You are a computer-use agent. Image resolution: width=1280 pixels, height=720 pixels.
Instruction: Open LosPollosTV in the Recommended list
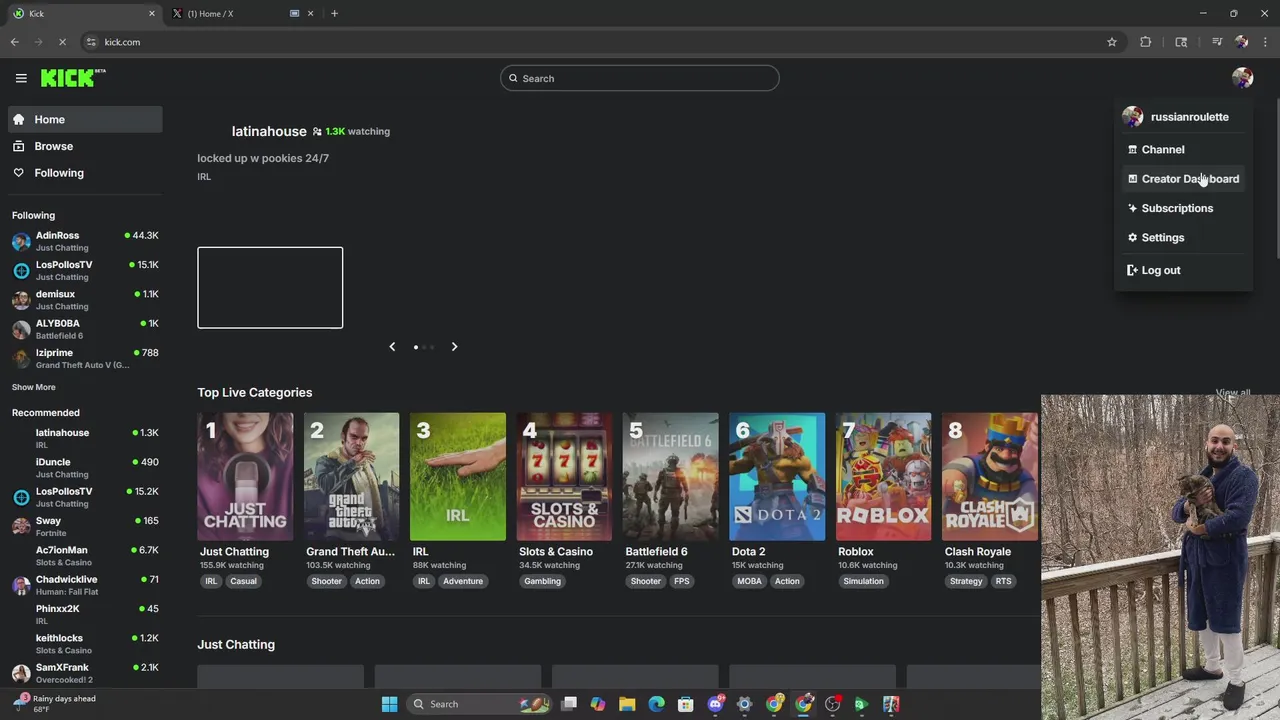coord(85,497)
